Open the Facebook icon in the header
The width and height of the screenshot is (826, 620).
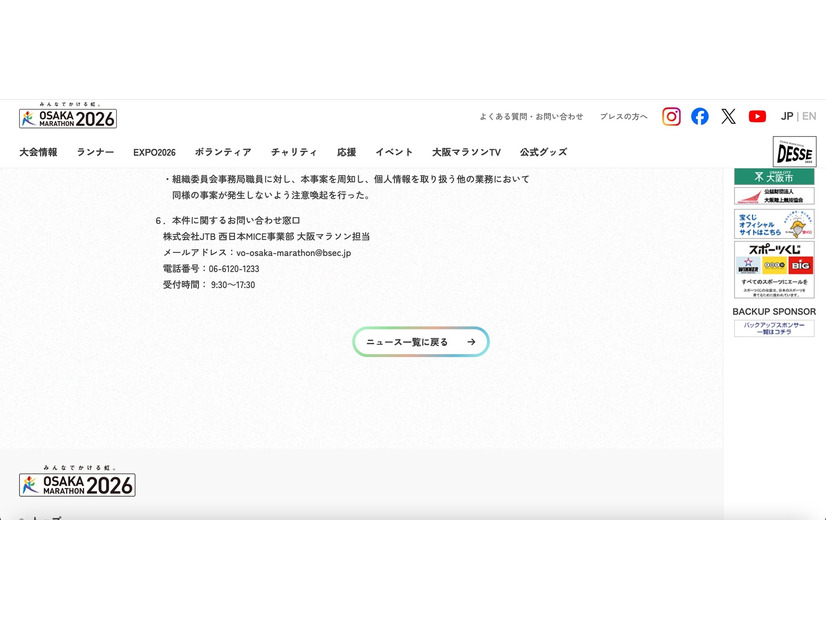[699, 116]
